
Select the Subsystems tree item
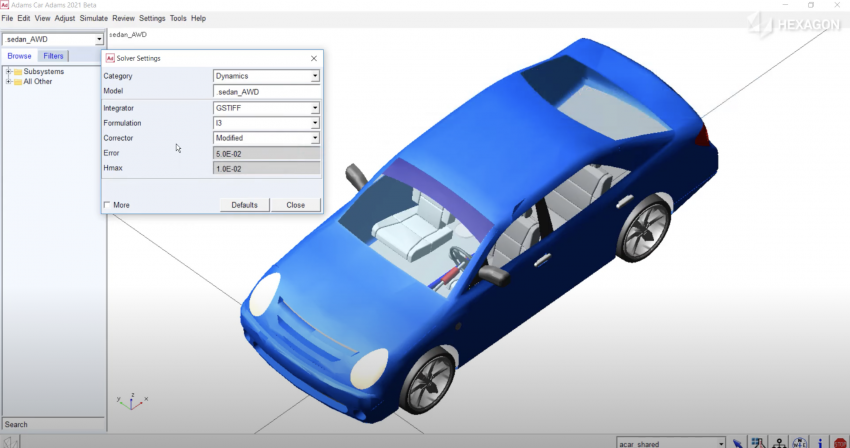click(x=43, y=72)
